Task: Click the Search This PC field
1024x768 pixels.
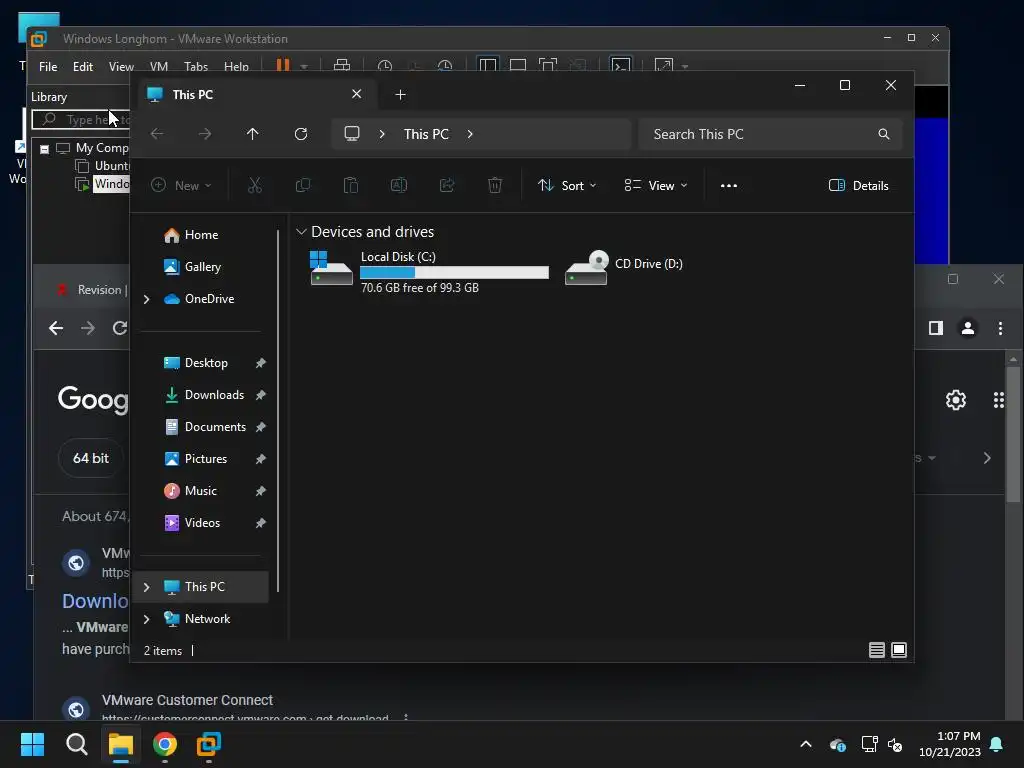Action: point(771,134)
